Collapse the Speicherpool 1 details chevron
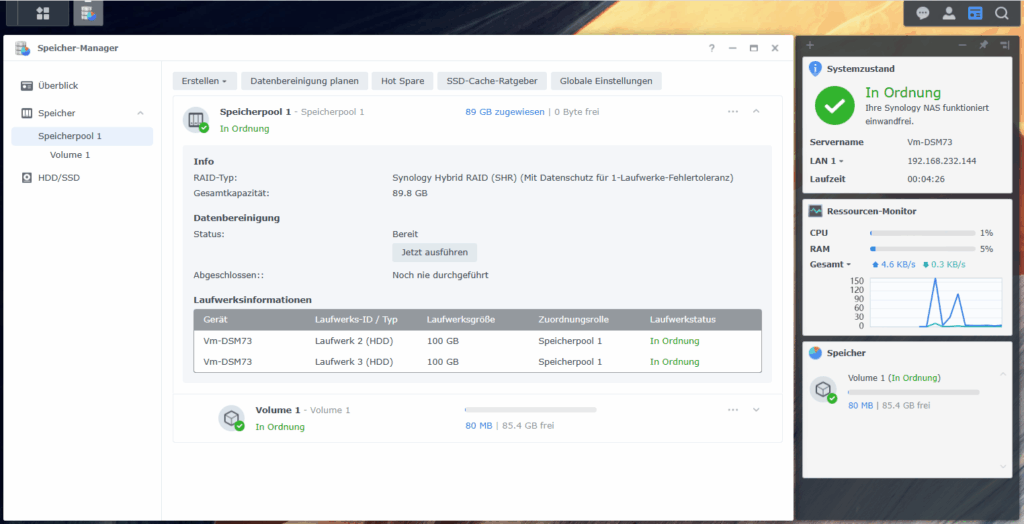 (756, 111)
